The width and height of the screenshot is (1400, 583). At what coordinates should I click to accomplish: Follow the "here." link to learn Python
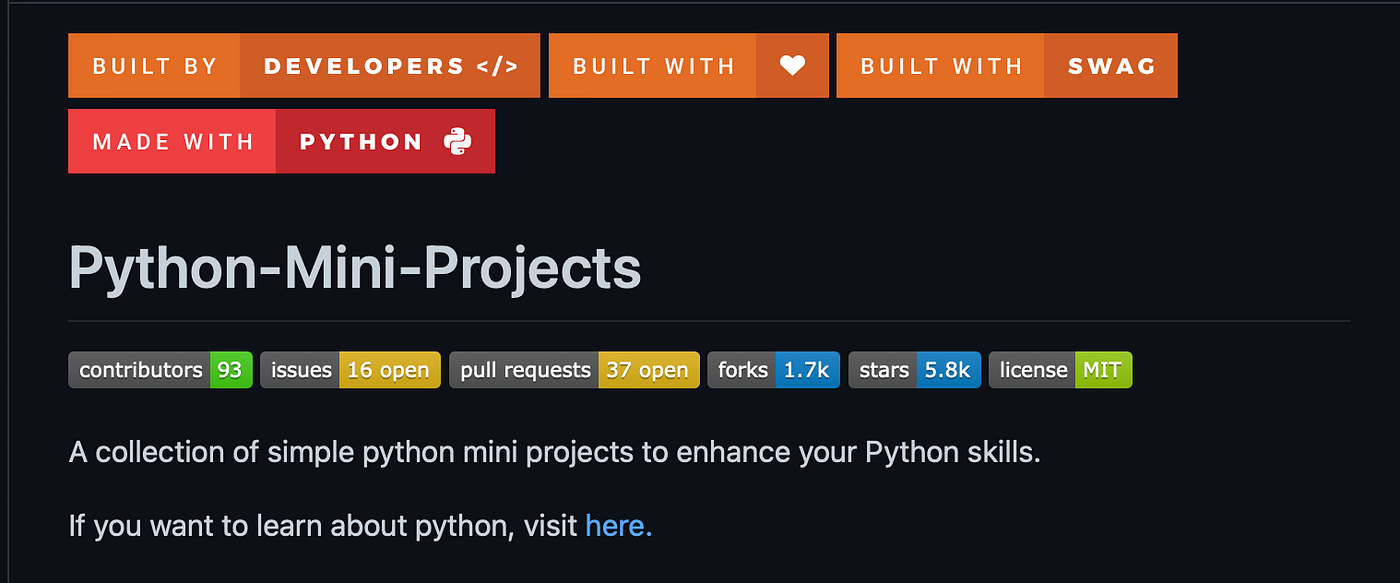coord(618,525)
